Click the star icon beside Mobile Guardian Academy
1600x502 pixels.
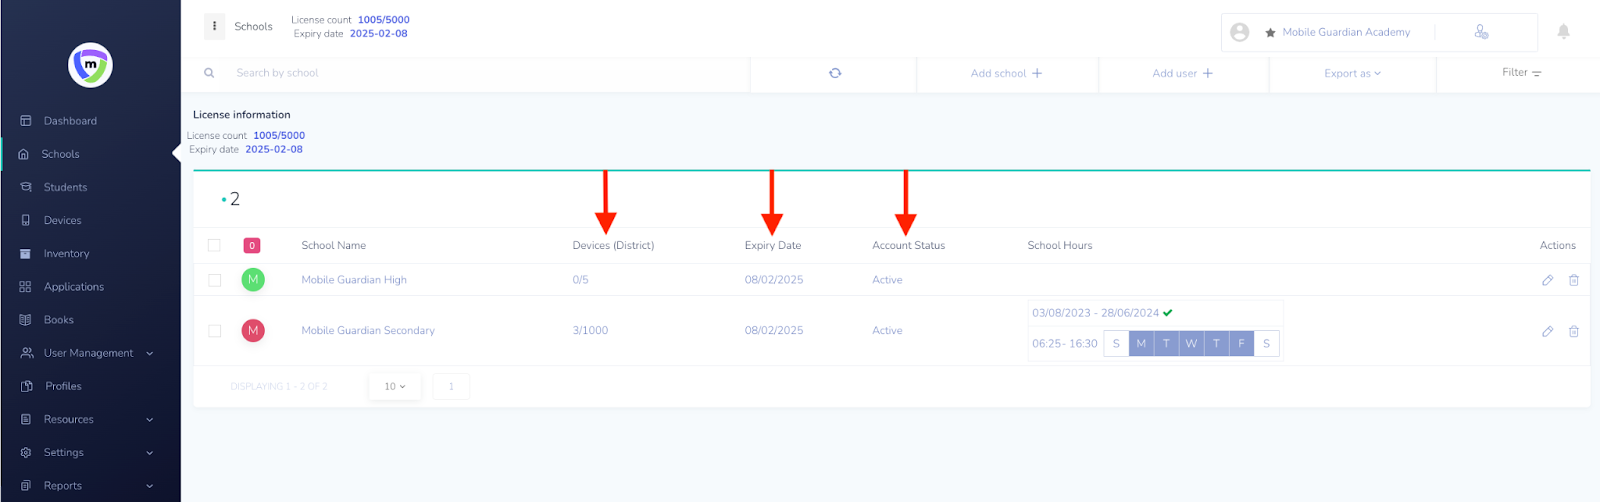pos(1270,33)
